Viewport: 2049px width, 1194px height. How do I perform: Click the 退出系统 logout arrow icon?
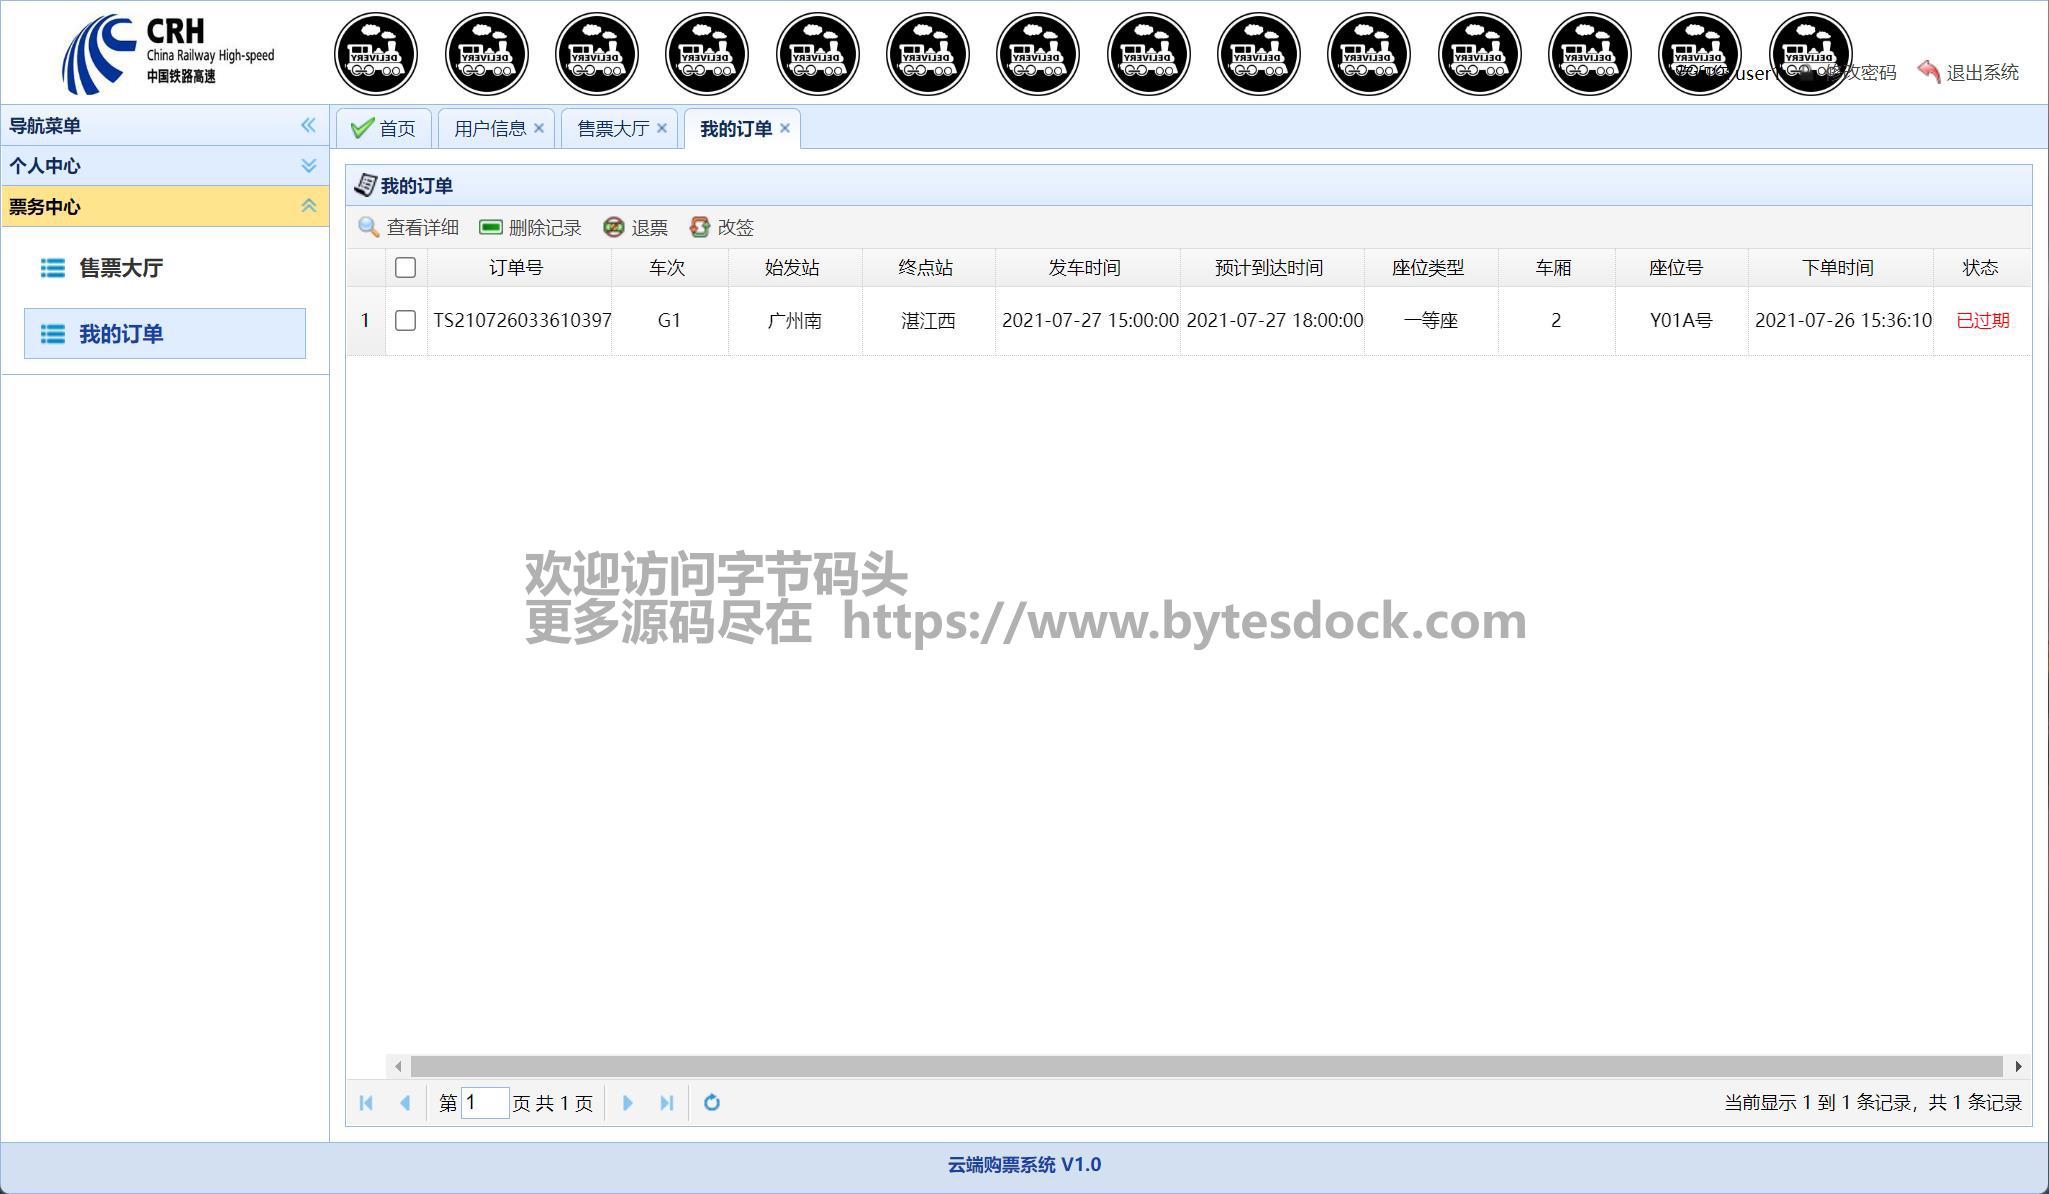coord(1928,72)
